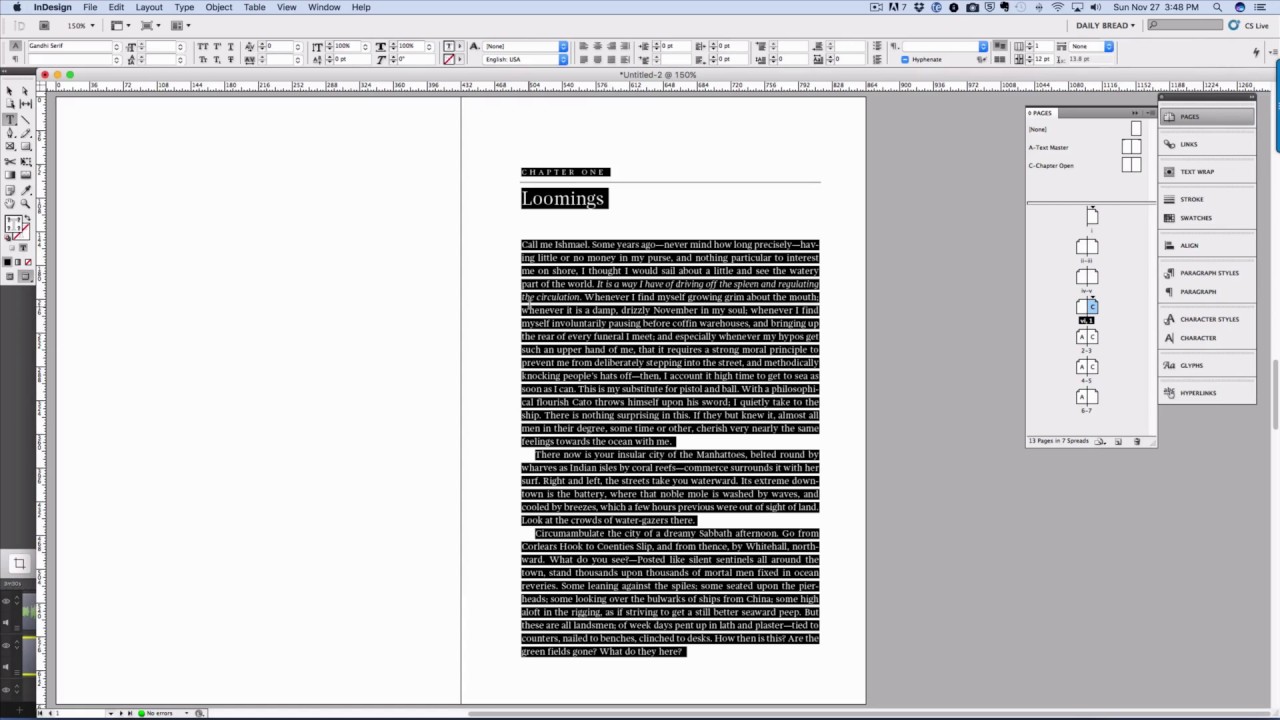Select the Zoom tool
The height and width of the screenshot is (720, 1280).
[x=25, y=204]
